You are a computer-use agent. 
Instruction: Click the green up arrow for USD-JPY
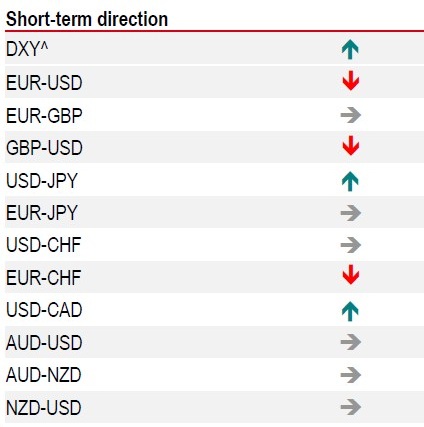click(350, 181)
